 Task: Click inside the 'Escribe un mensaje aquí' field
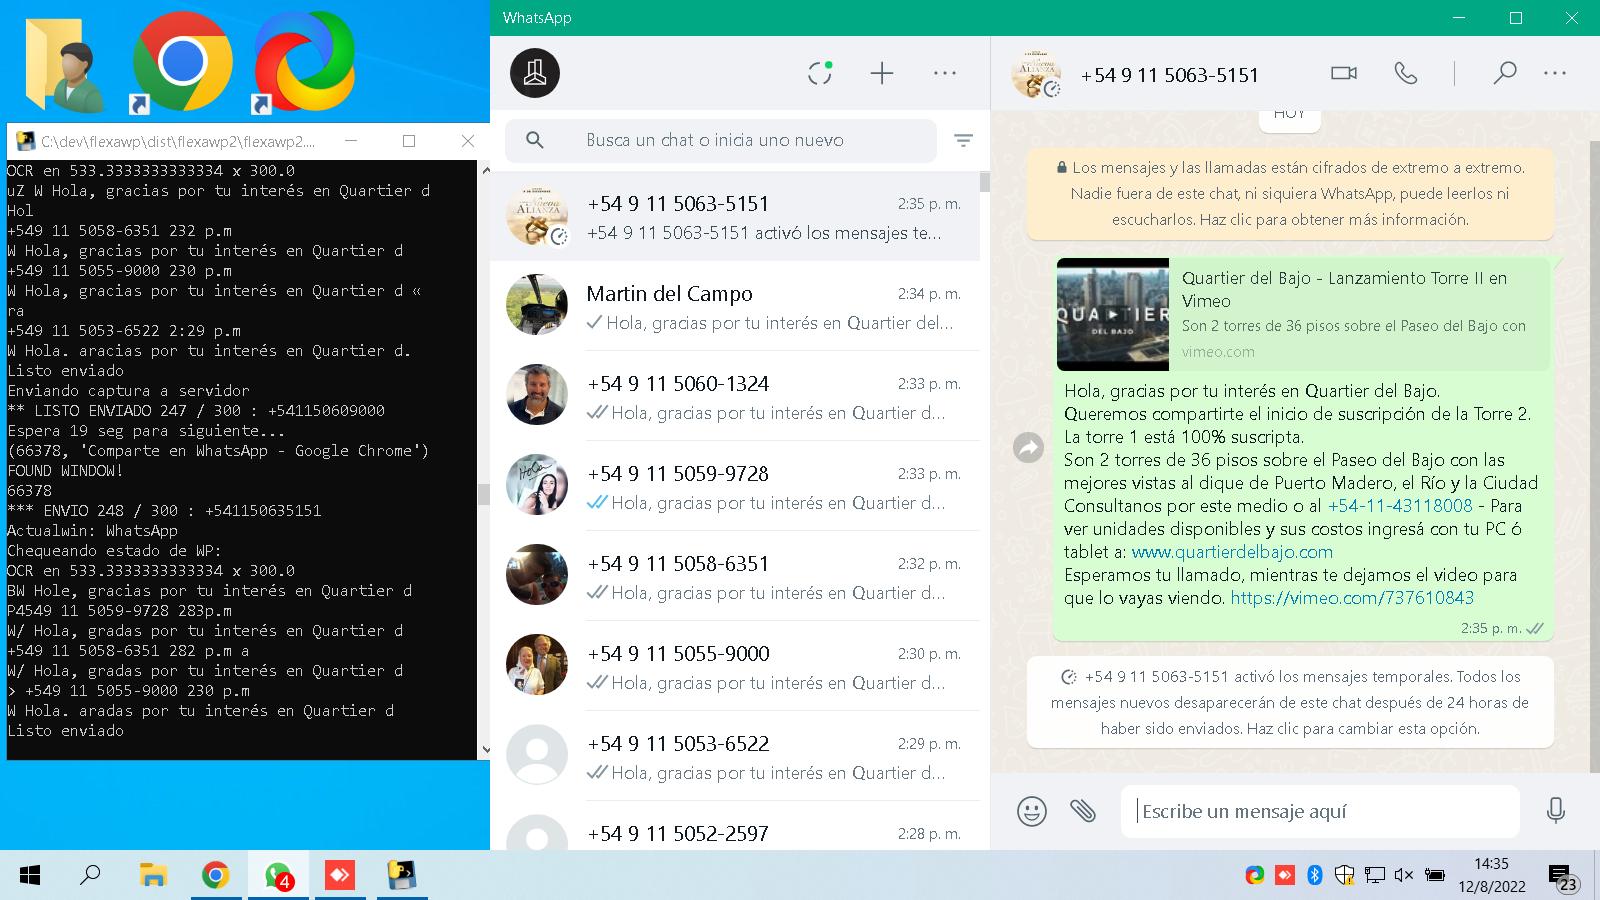tap(1320, 811)
